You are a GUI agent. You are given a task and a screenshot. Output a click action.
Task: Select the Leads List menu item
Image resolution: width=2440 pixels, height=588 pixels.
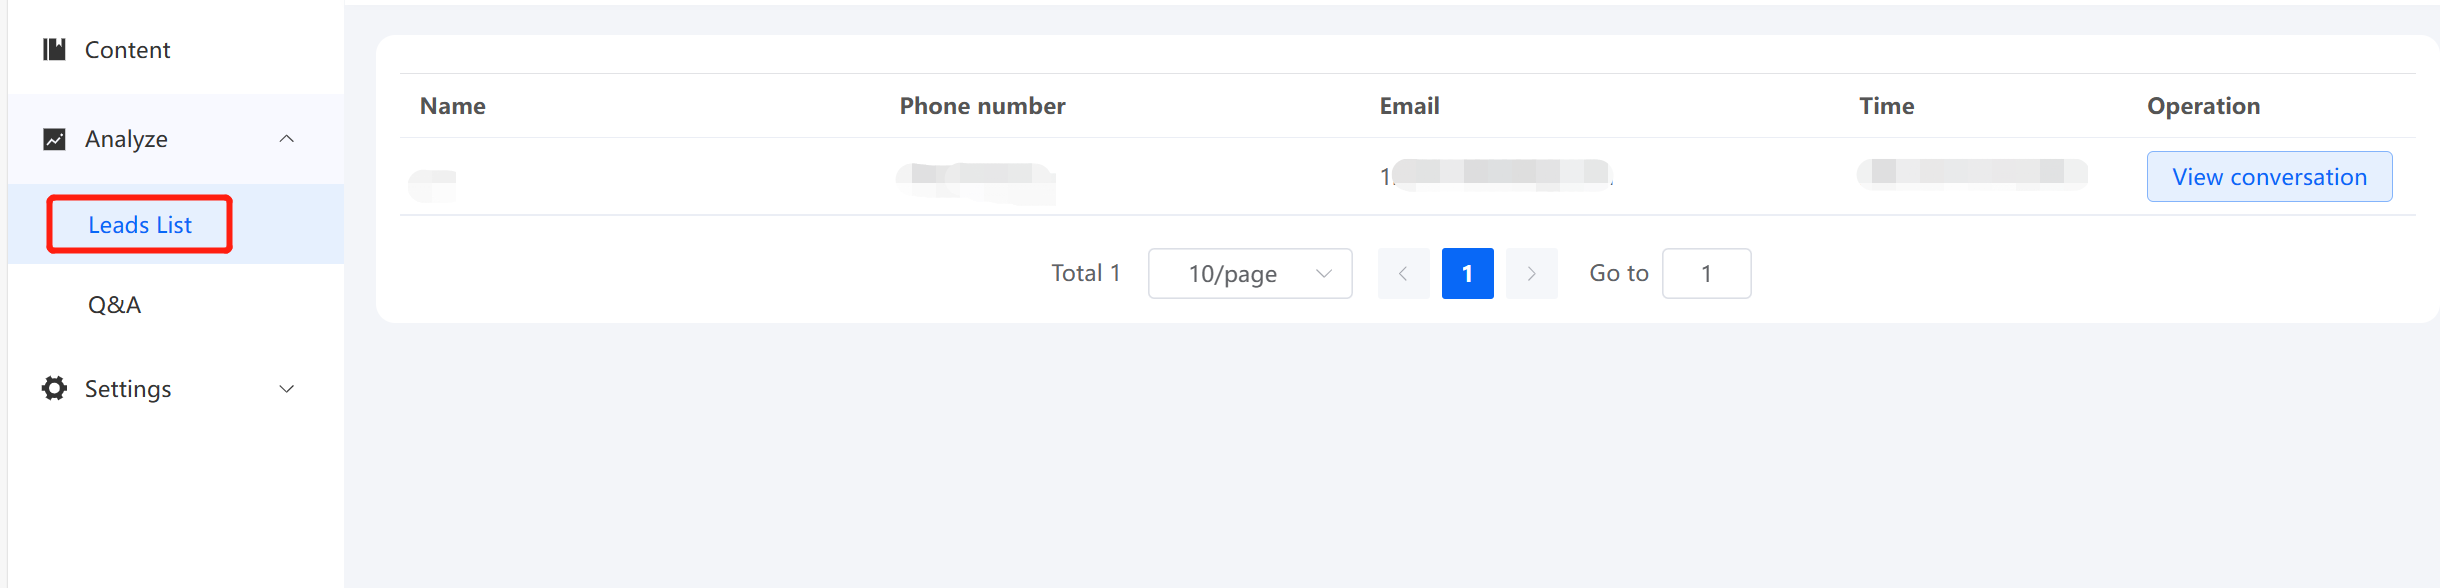[x=139, y=224]
